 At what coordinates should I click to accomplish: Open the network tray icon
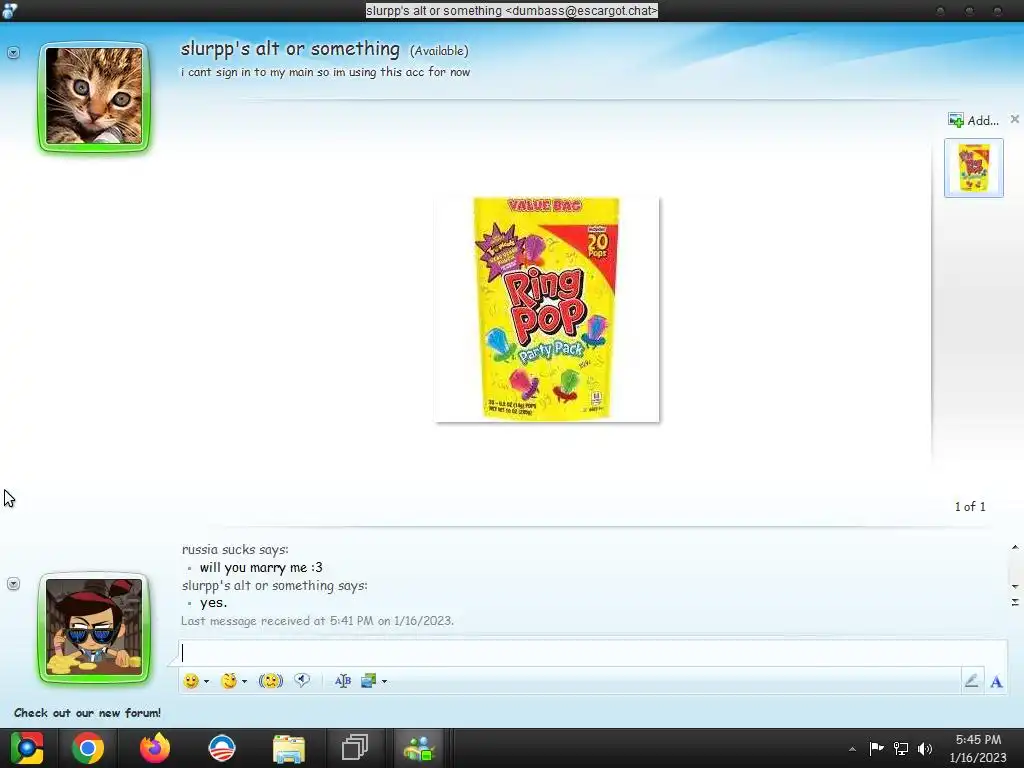[x=901, y=748]
